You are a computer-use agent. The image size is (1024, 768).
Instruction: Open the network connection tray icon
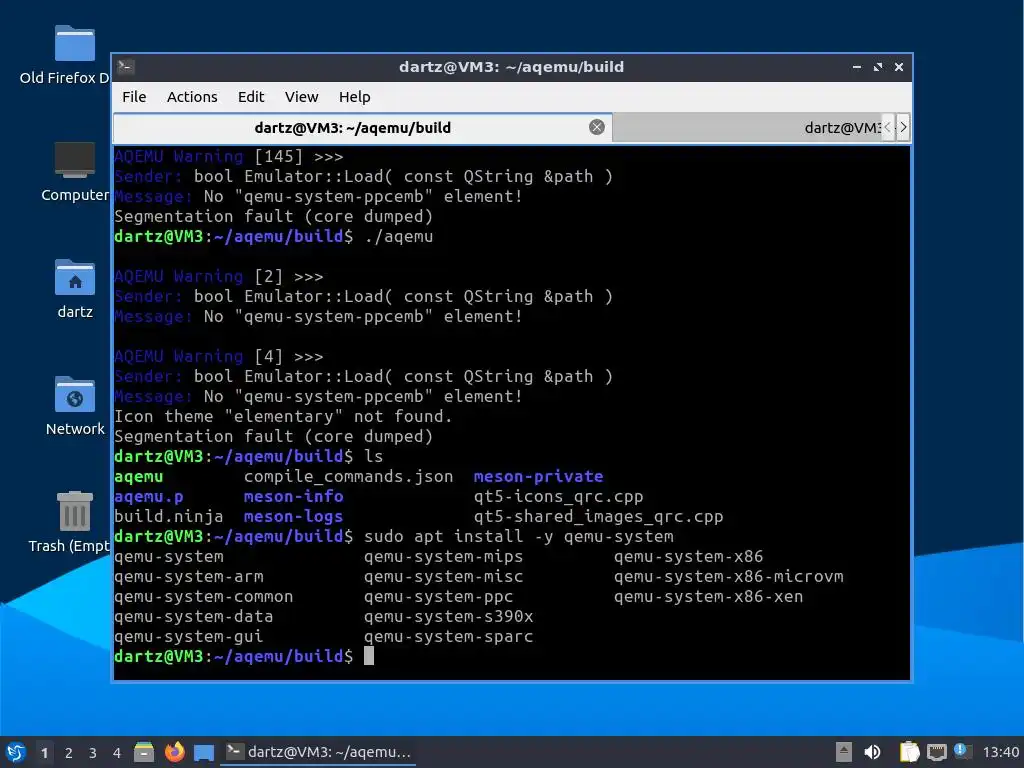click(936, 752)
